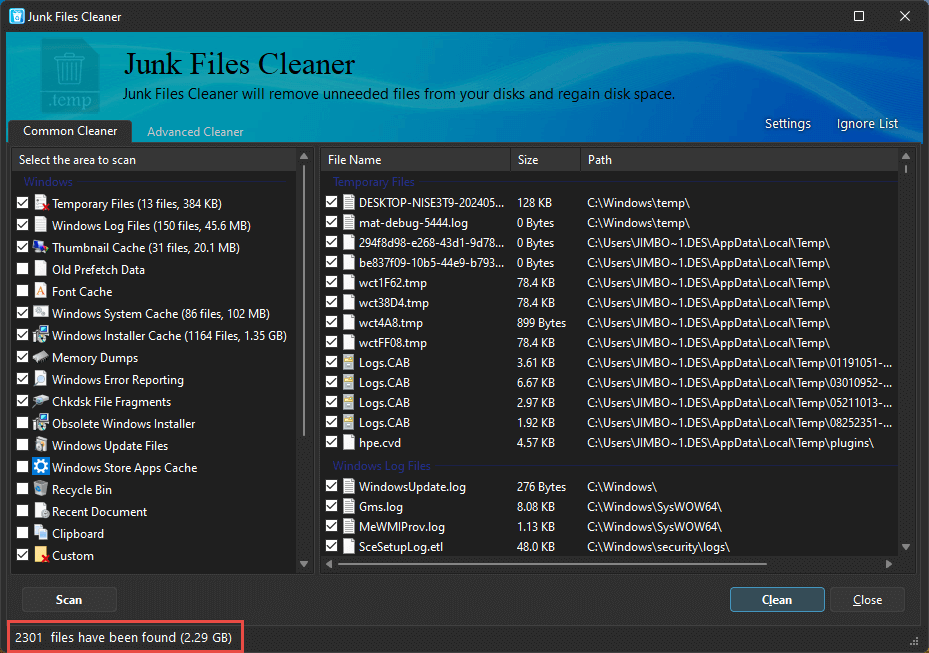Image resolution: width=929 pixels, height=653 pixels.
Task: Click the file list right scroll arrow
Action: [889, 564]
